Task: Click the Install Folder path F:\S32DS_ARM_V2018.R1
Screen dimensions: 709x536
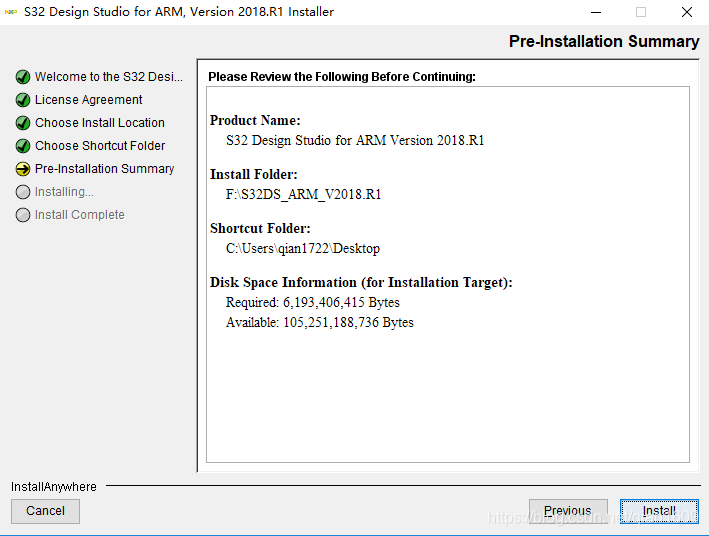Action: pyautogui.click(x=303, y=194)
